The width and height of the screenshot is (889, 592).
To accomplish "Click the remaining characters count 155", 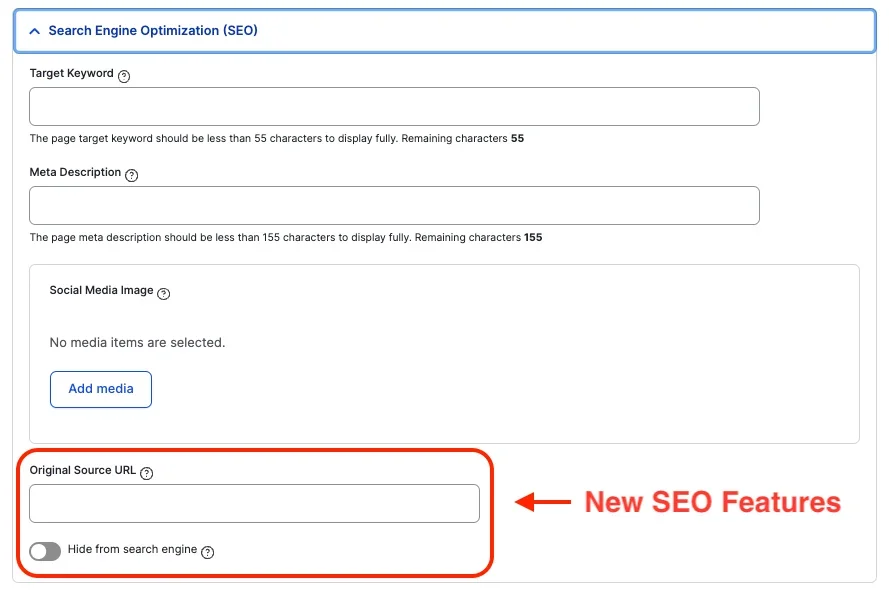I will 532,238.
